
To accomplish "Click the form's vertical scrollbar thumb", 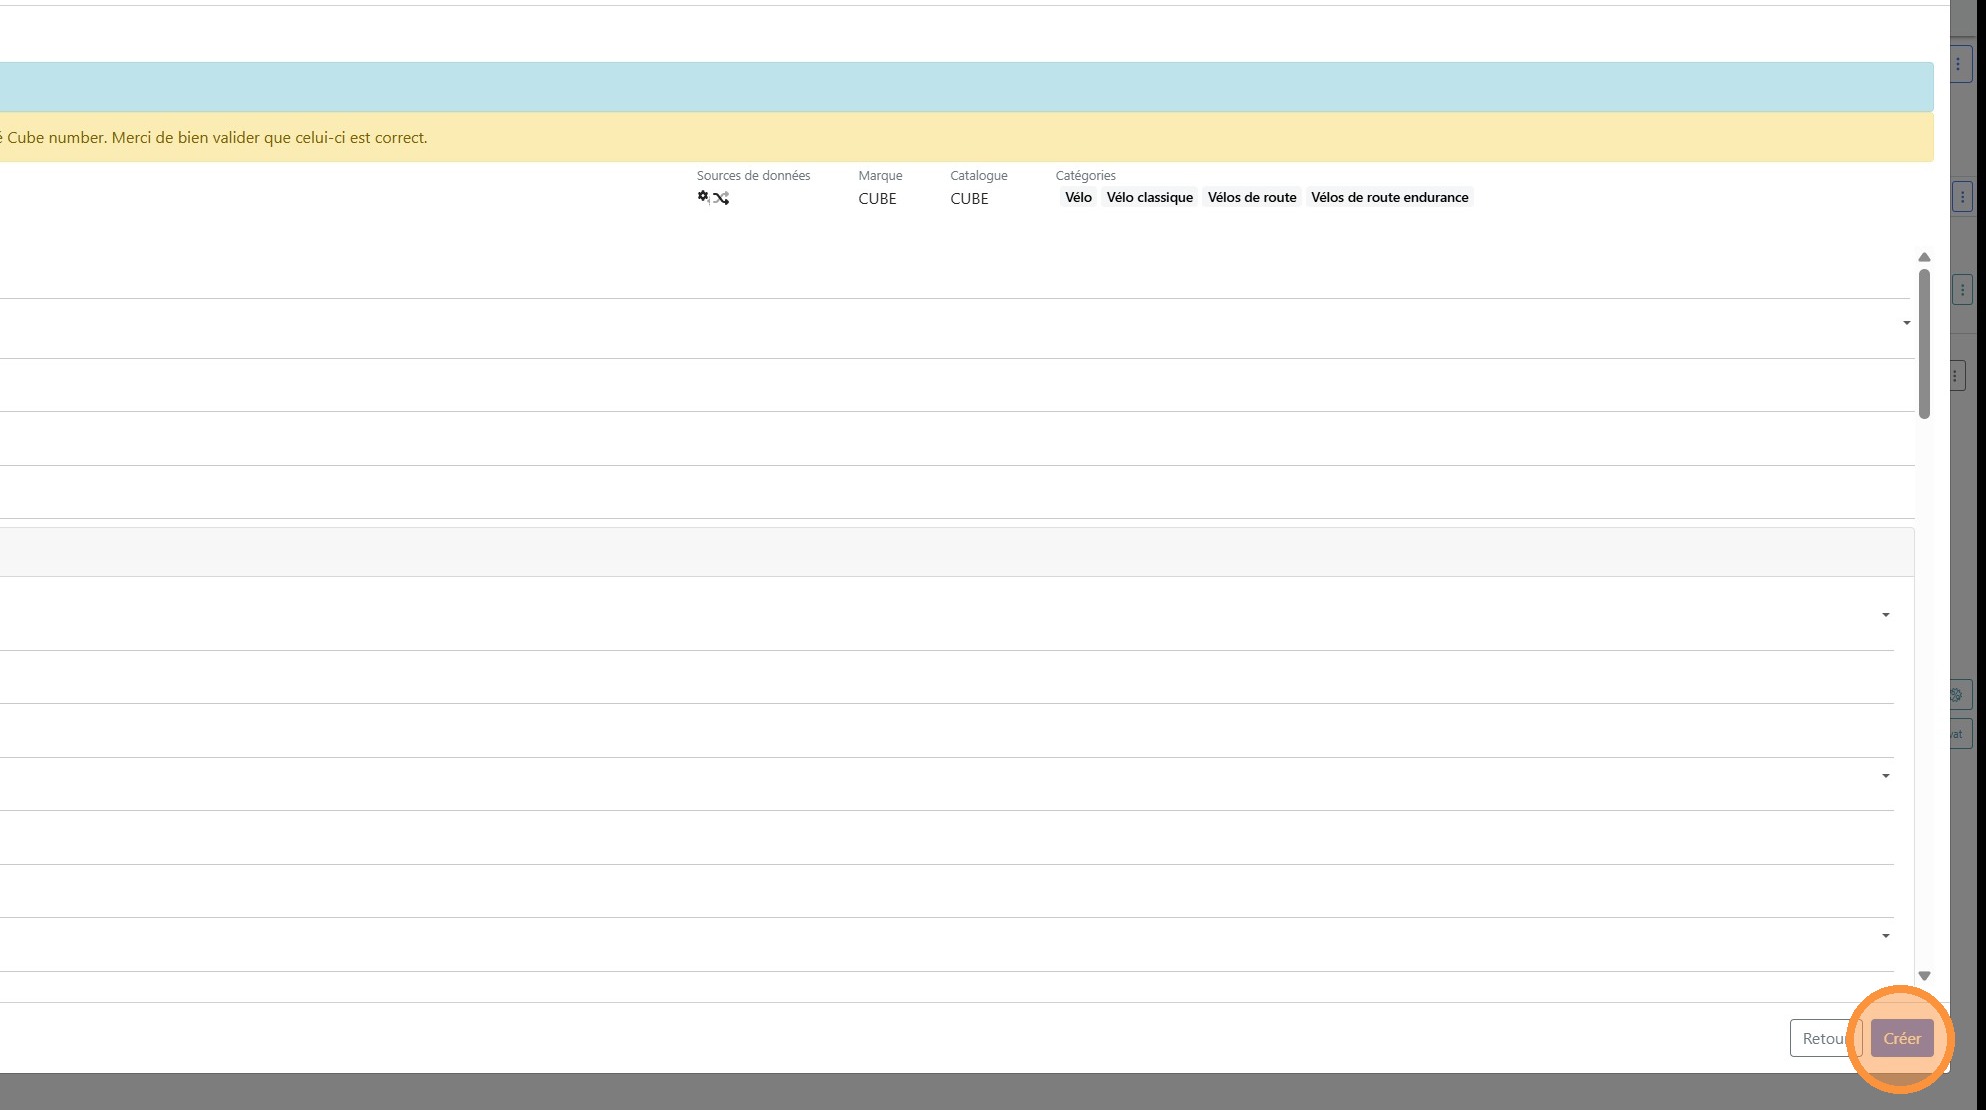I will pos(1923,343).
